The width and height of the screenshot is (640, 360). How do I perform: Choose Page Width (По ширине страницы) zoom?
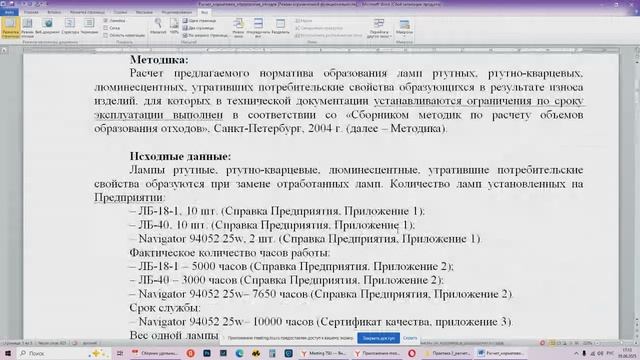[x=205, y=36]
